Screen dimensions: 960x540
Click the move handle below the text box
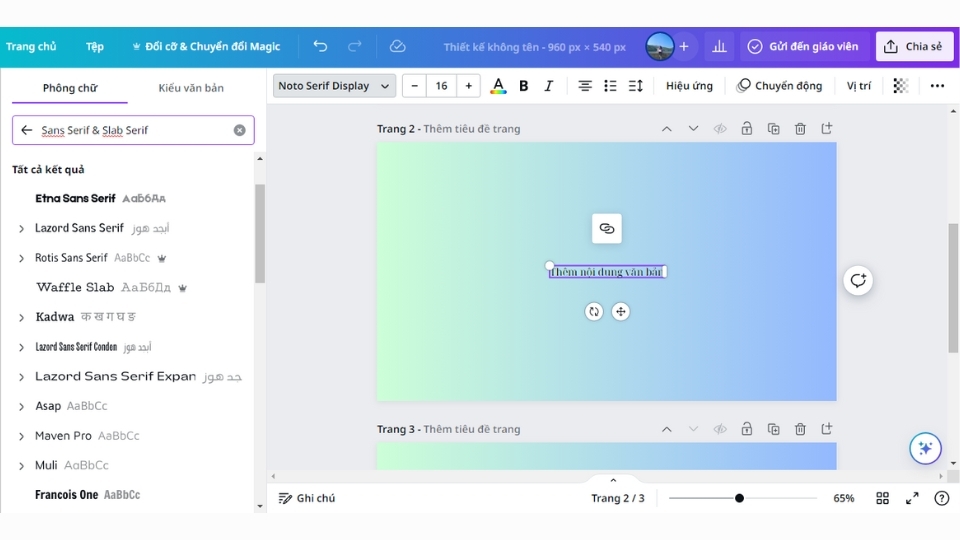click(620, 312)
